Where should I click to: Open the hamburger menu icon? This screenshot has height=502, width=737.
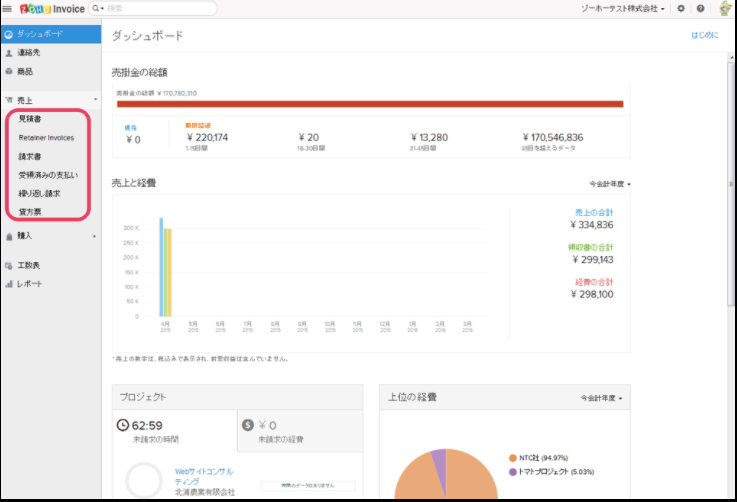pos(7,8)
